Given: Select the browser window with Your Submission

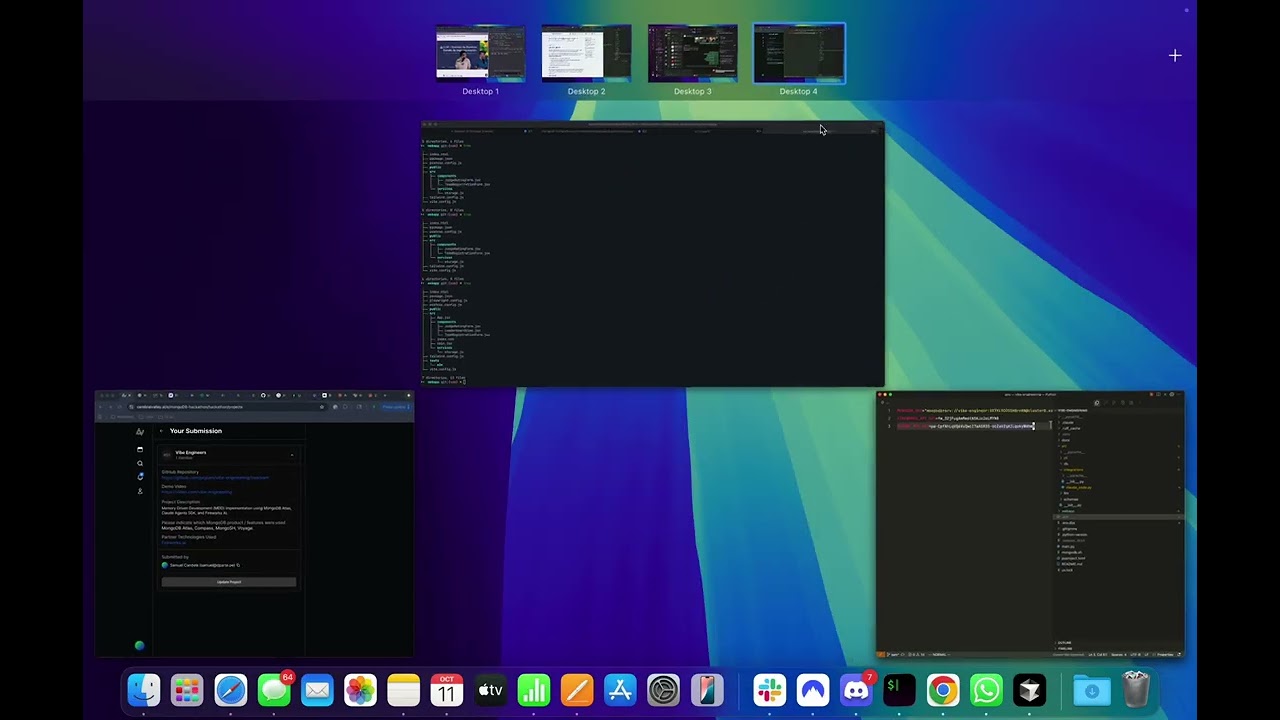Looking at the screenshot, I should 254,524.
